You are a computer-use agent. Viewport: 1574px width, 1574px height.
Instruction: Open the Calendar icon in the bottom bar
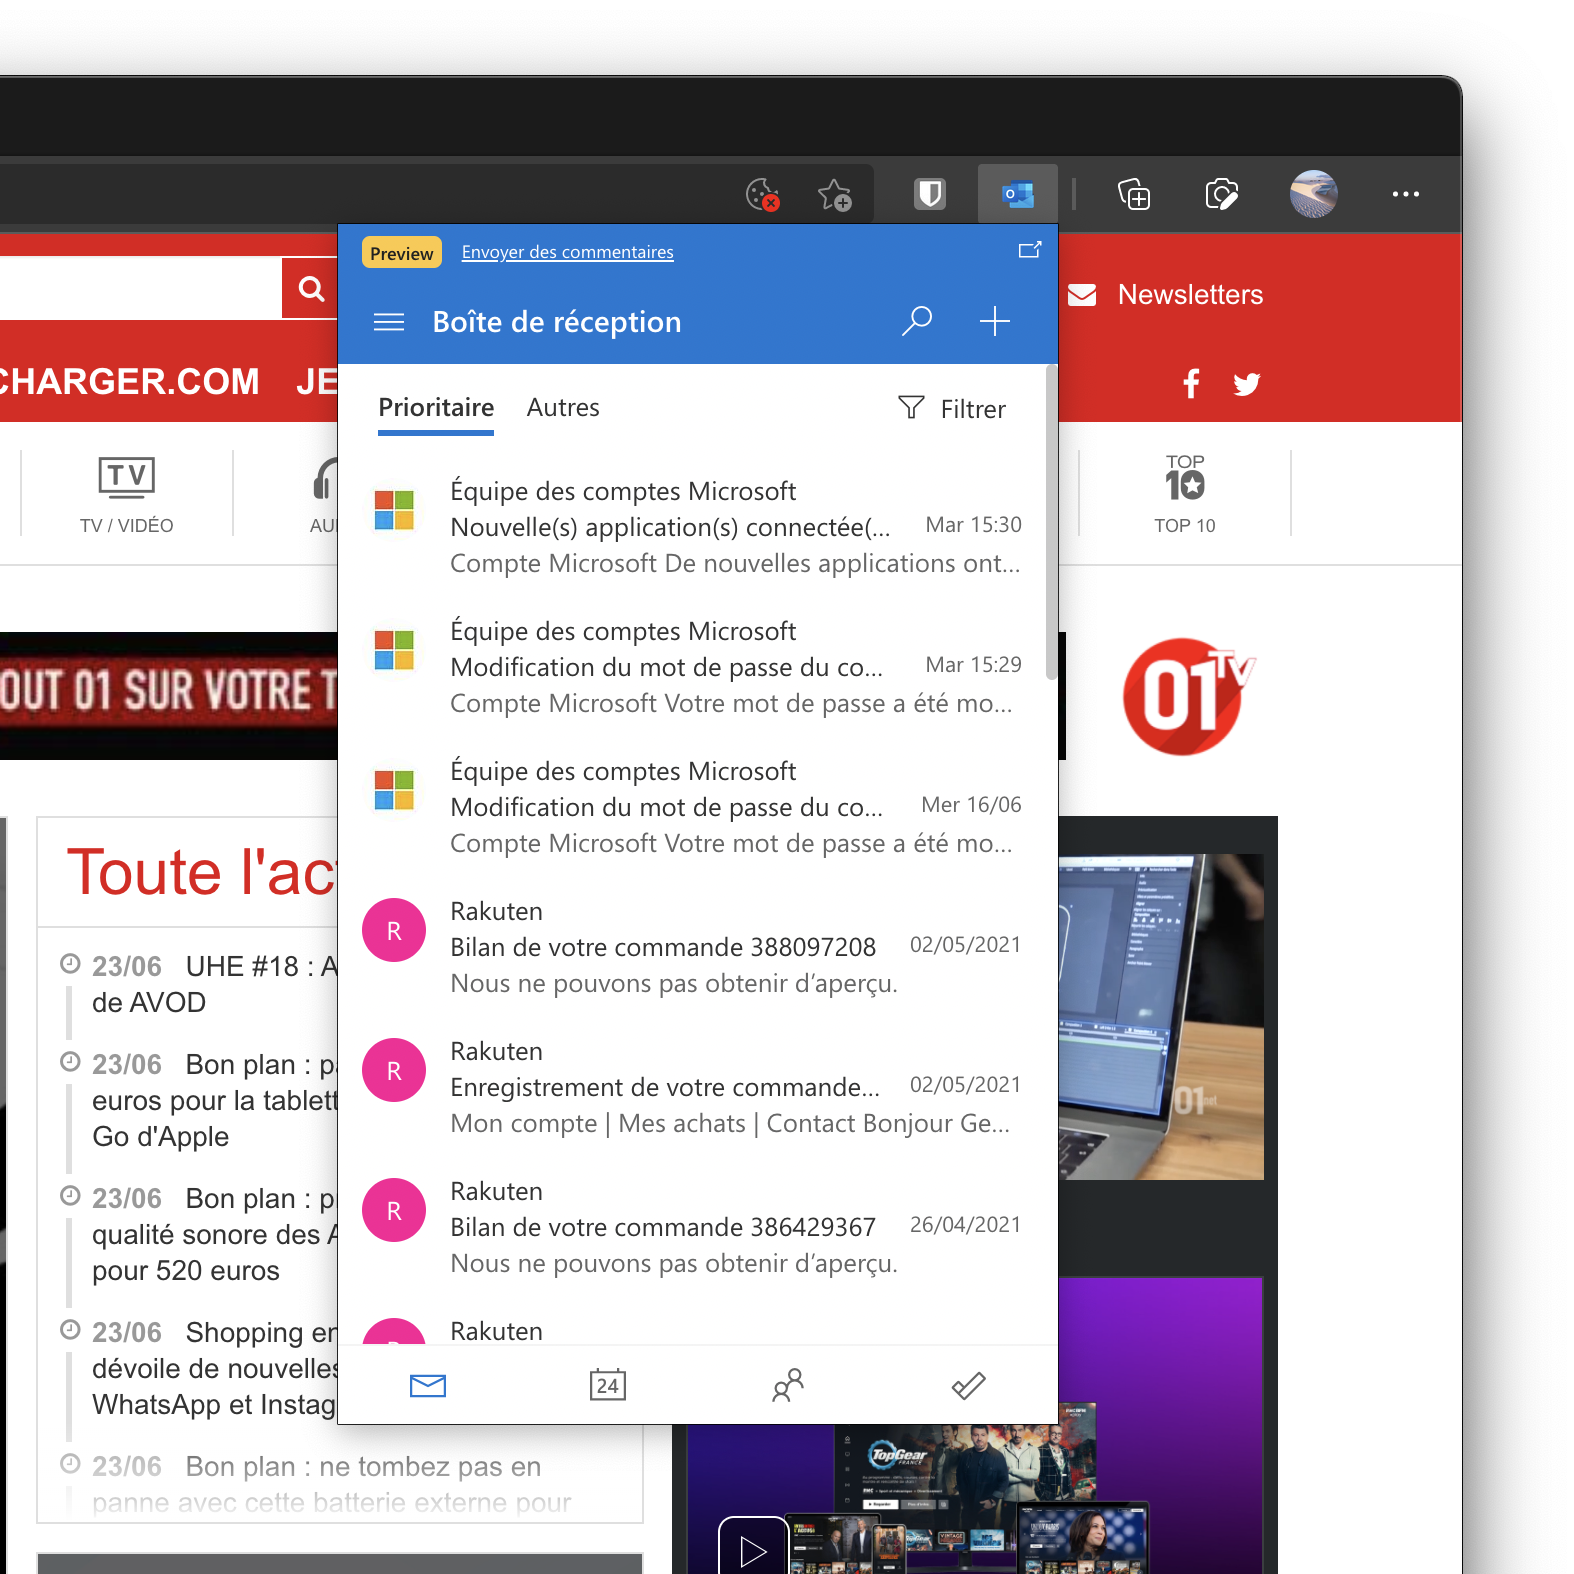[x=608, y=1385]
